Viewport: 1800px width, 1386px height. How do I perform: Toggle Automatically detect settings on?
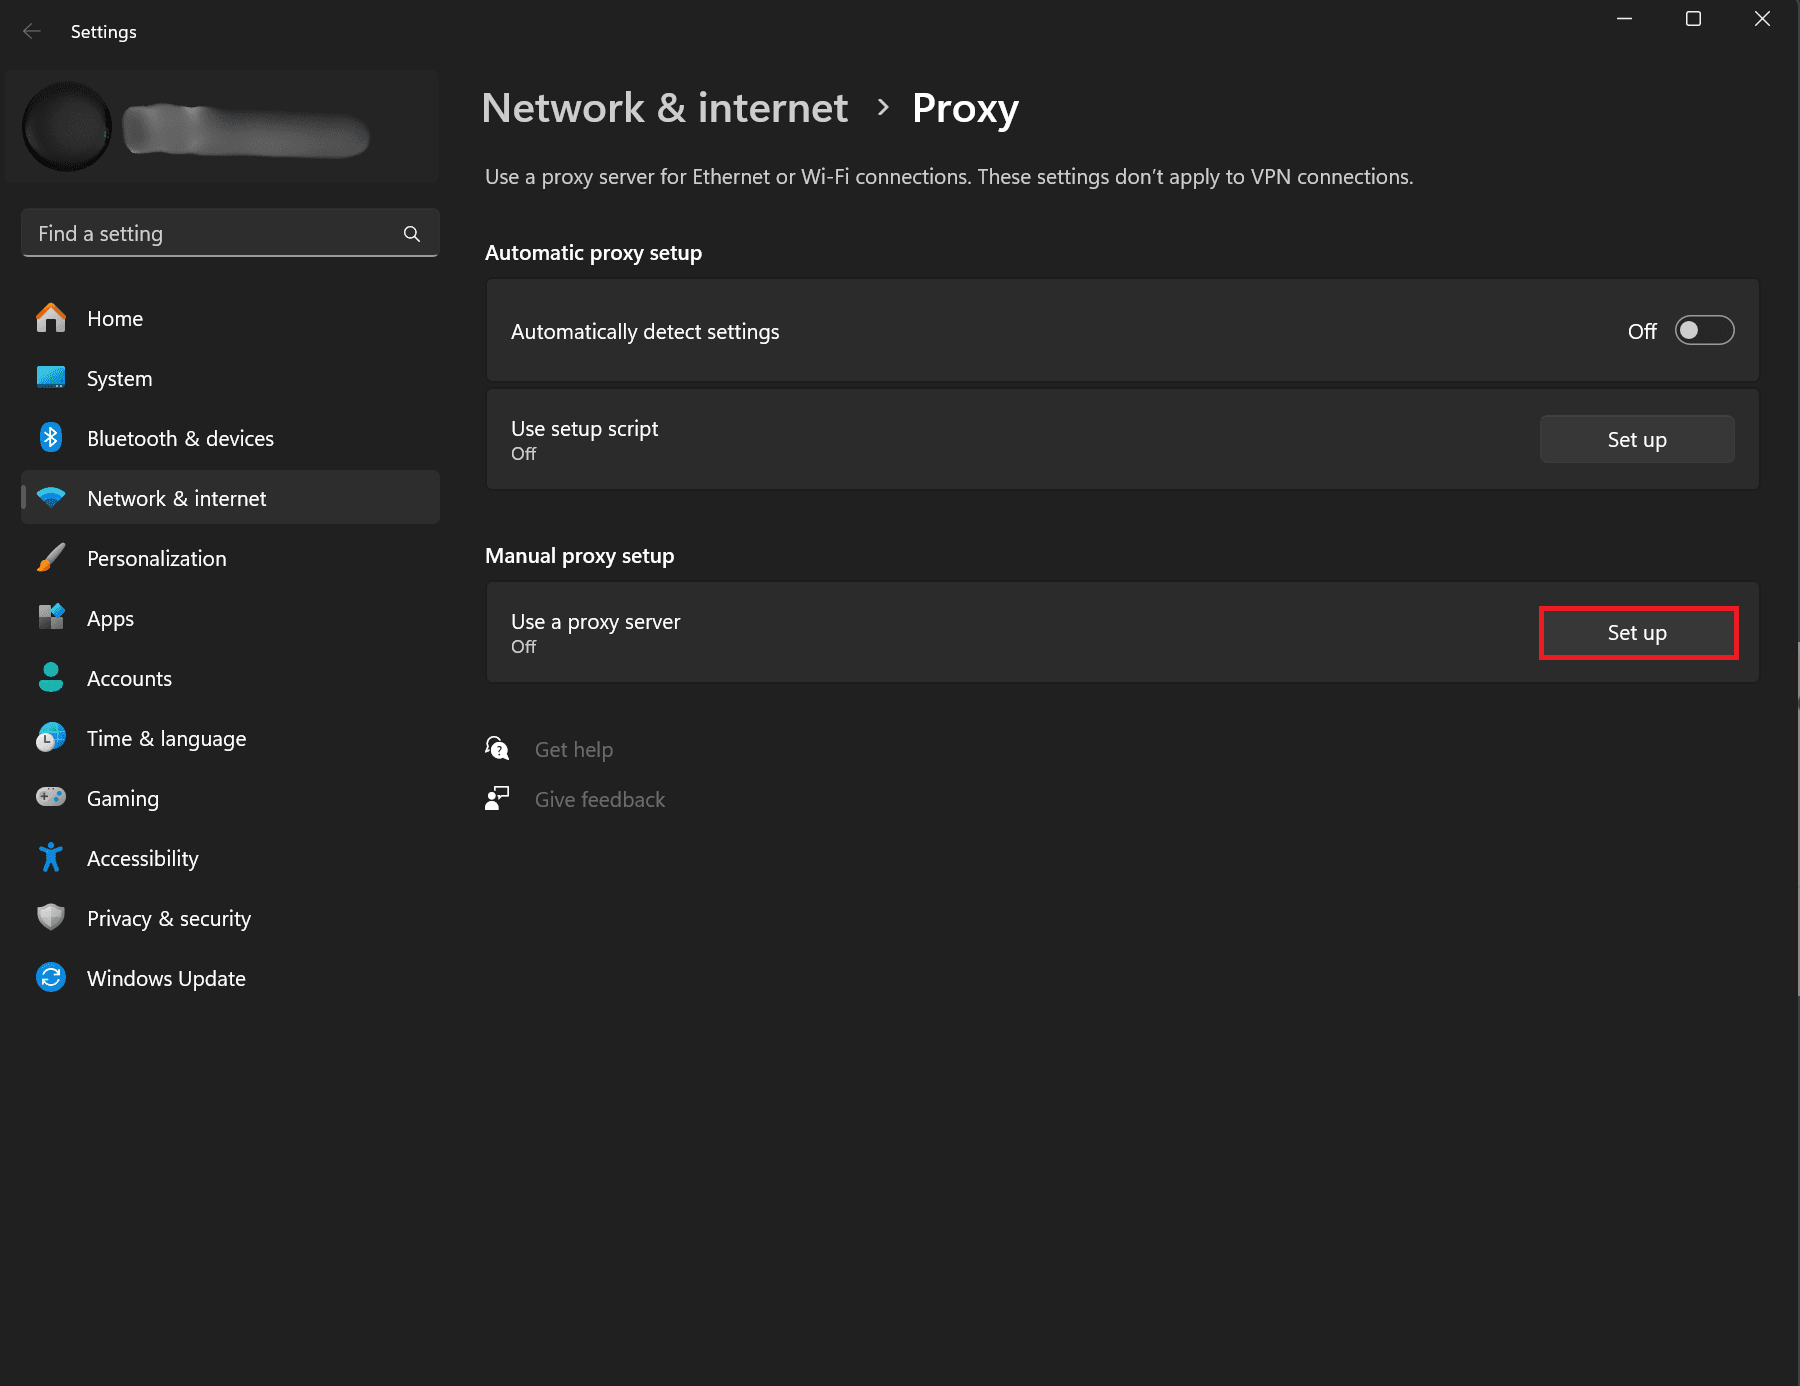[1704, 330]
